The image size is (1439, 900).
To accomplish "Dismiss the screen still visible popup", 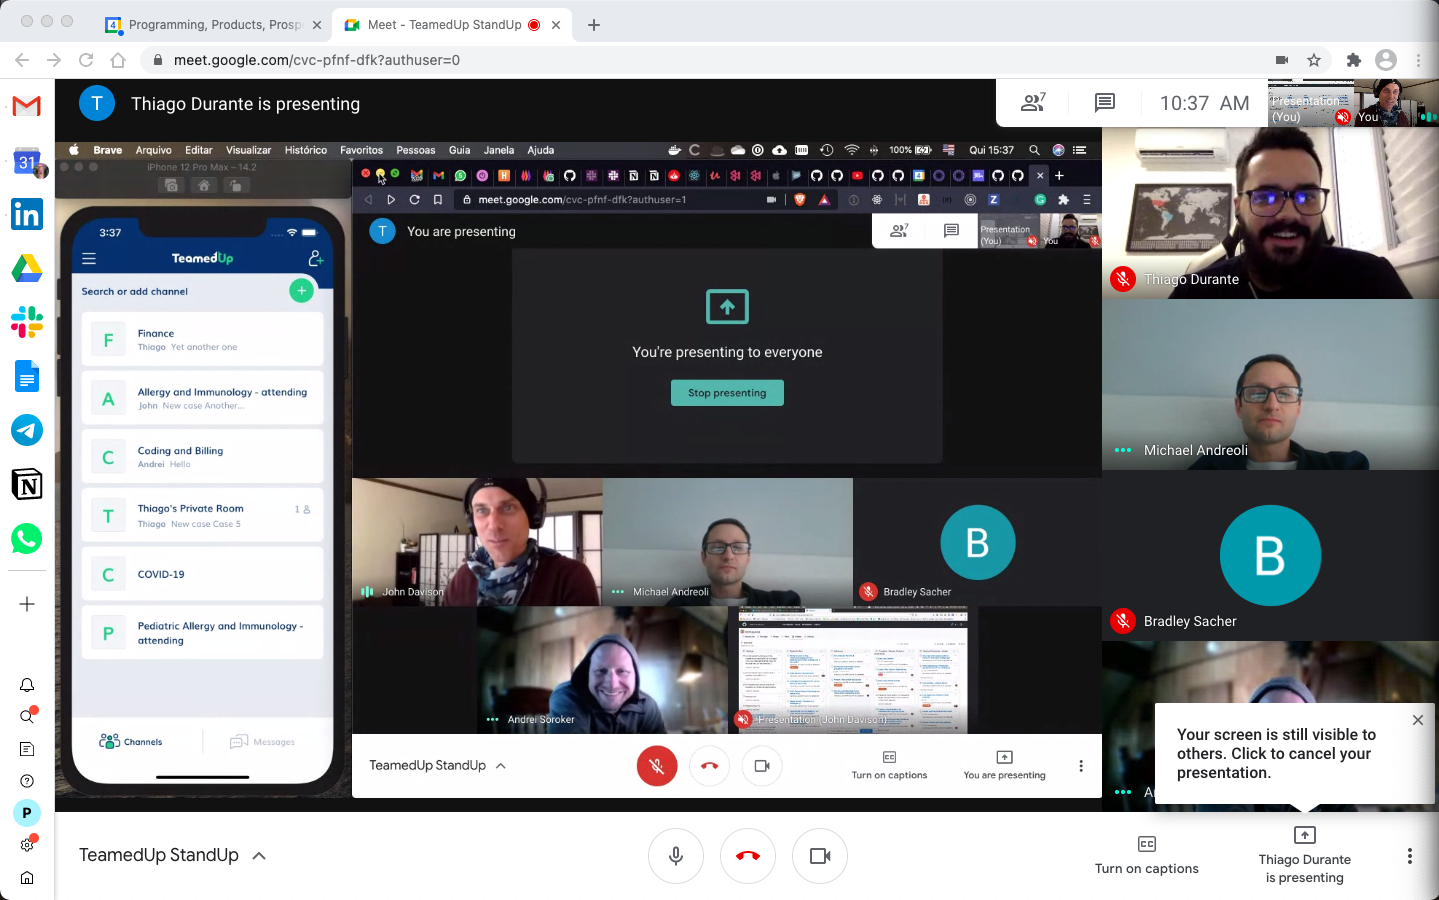I will pyautogui.click(x=1417, y=720).
